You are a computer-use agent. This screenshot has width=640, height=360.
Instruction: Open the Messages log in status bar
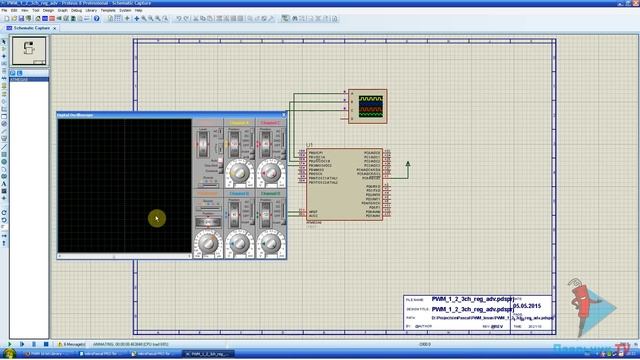72,344
